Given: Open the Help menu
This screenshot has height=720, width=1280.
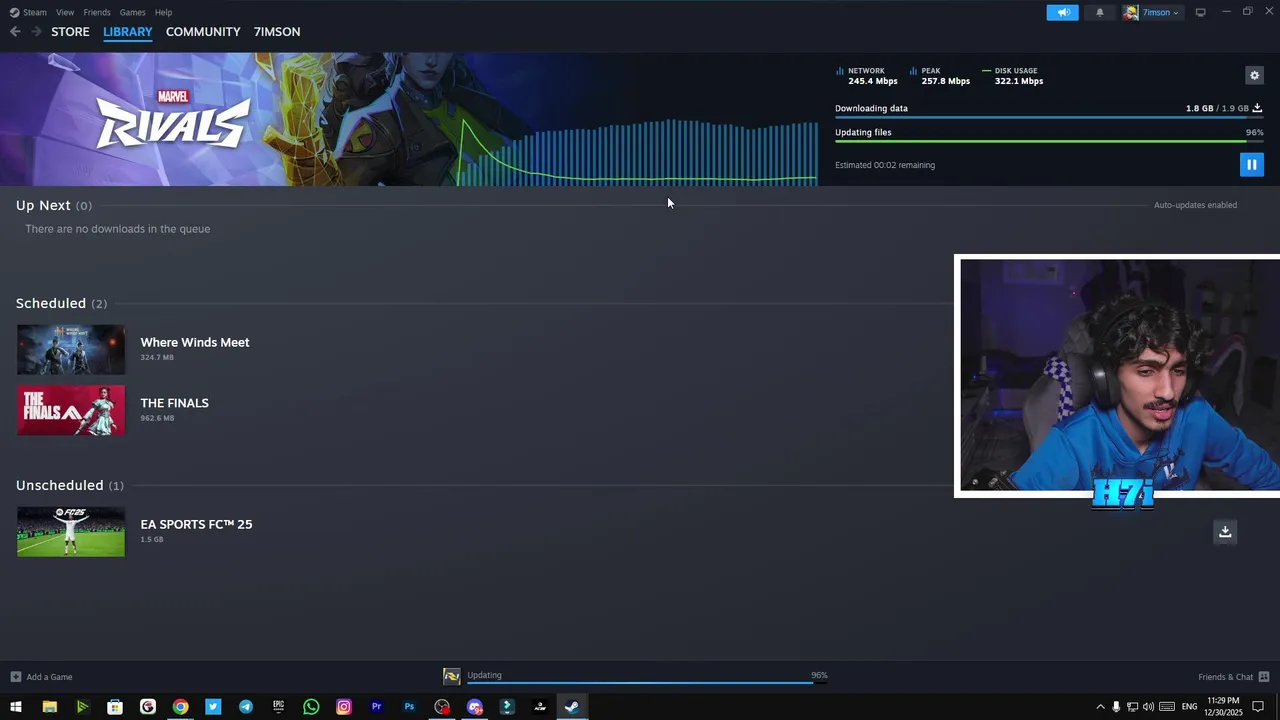Looking at the screenshot, I should click(163, 12).
